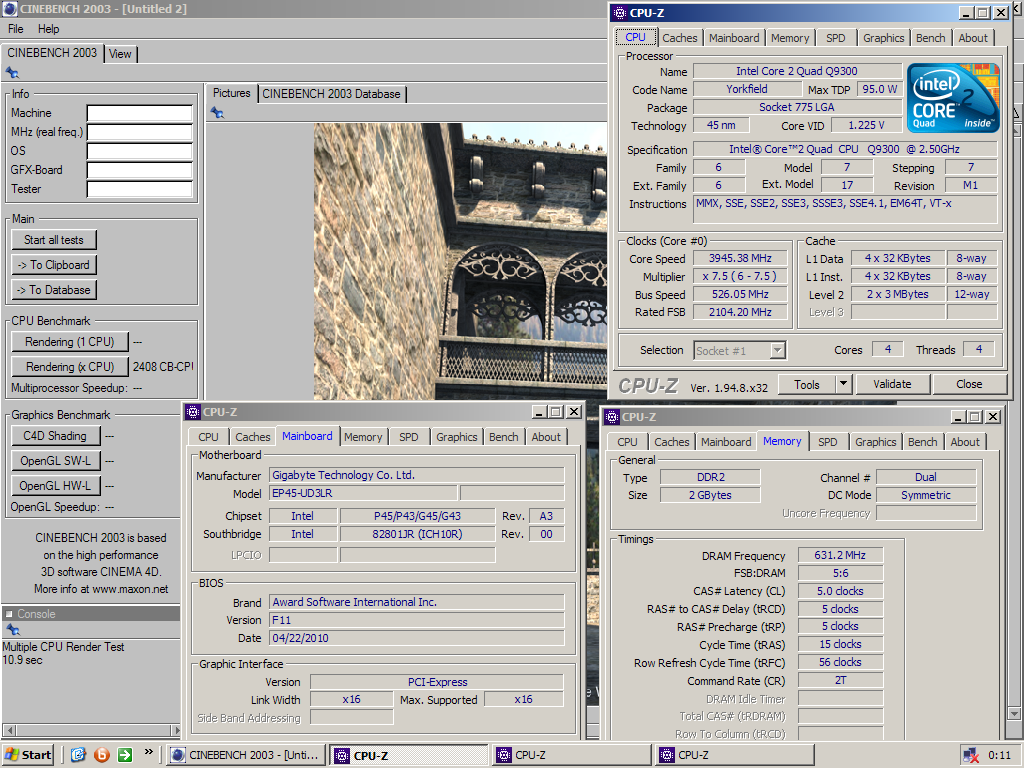Click the pin icon in Pictures panel

coord(217,113)
